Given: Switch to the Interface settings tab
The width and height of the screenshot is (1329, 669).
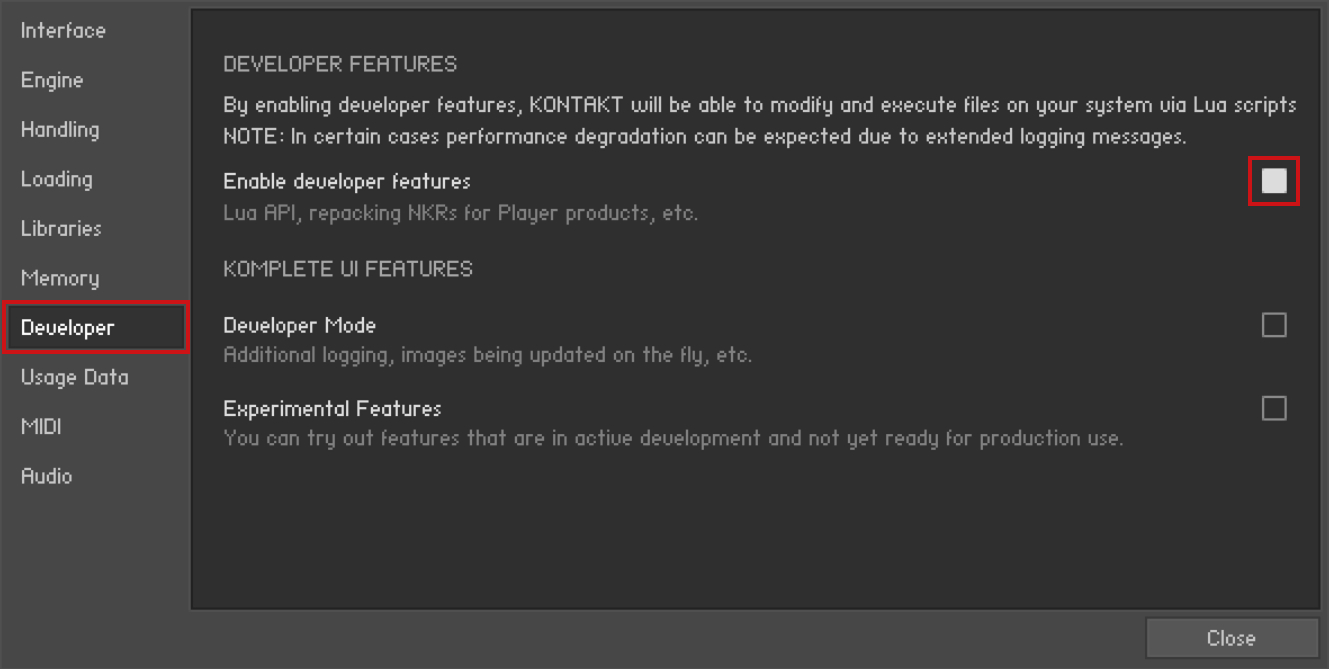Looking at the screenshot, I should tap(62, 30).
